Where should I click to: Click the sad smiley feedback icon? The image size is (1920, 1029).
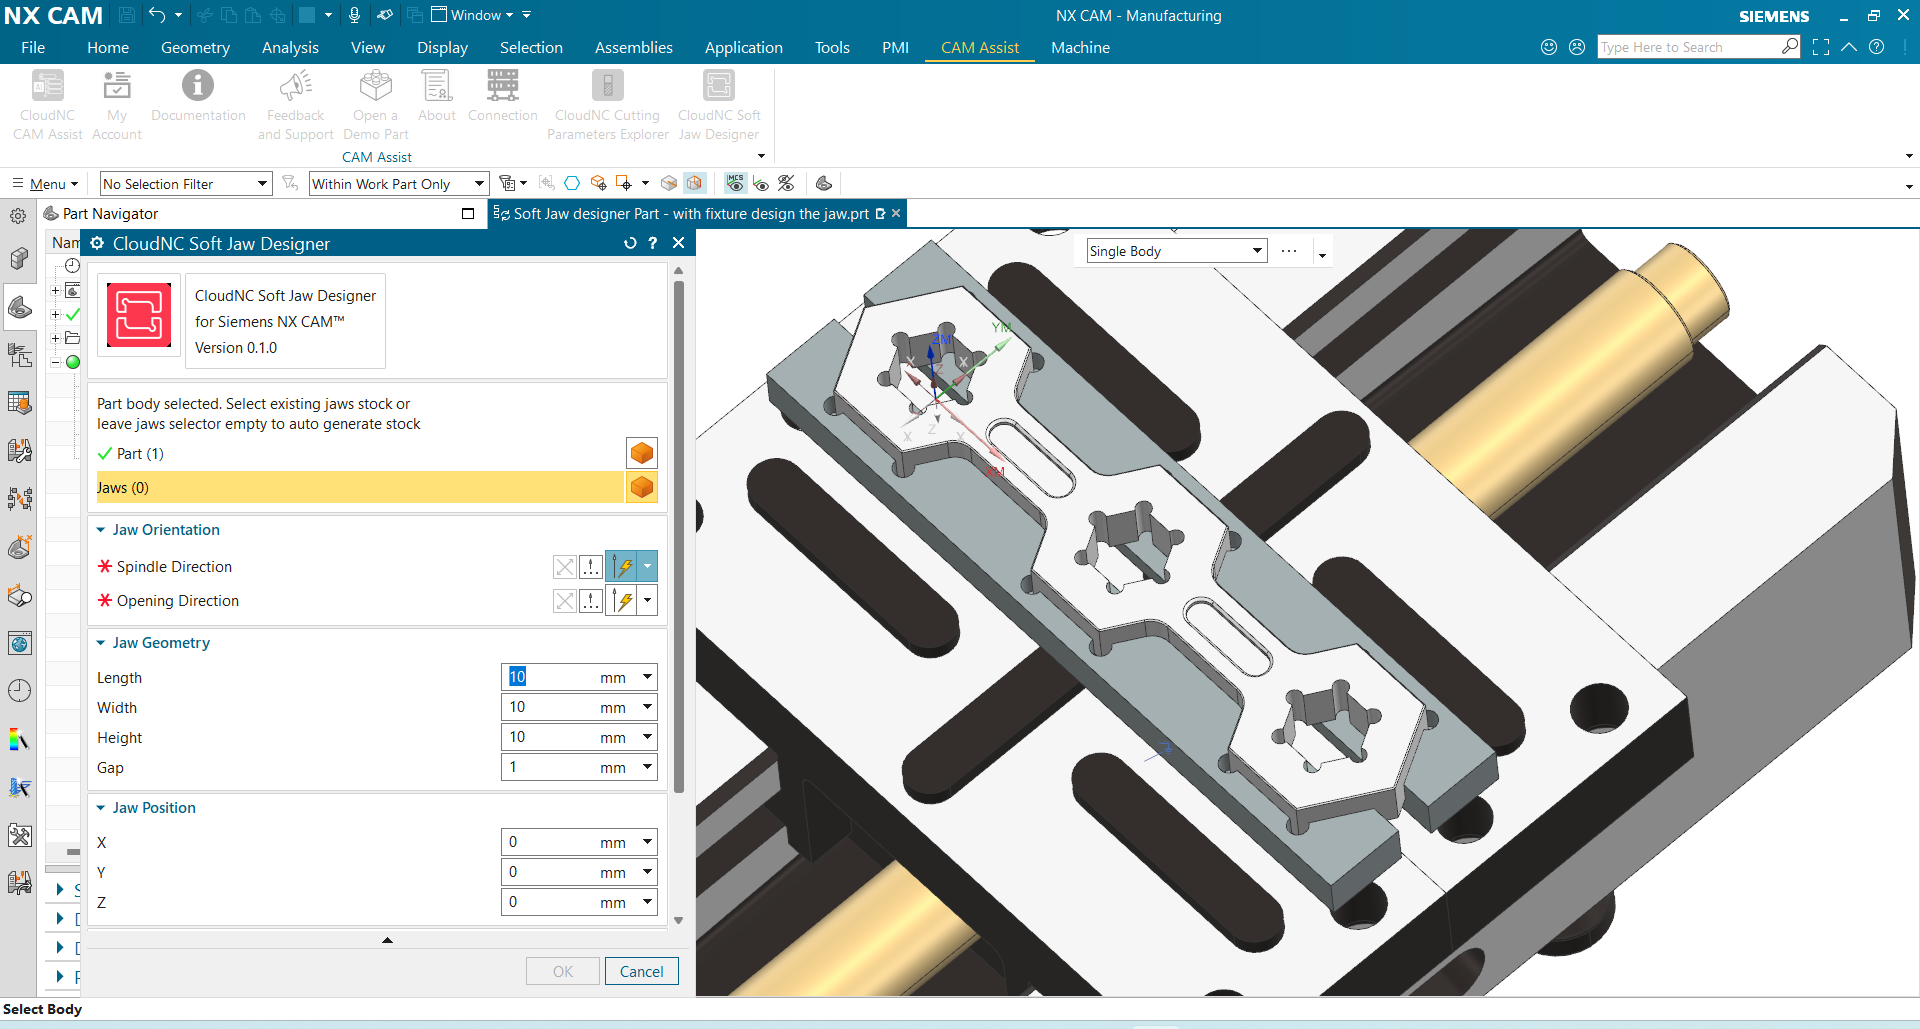tap(1577, 47)
